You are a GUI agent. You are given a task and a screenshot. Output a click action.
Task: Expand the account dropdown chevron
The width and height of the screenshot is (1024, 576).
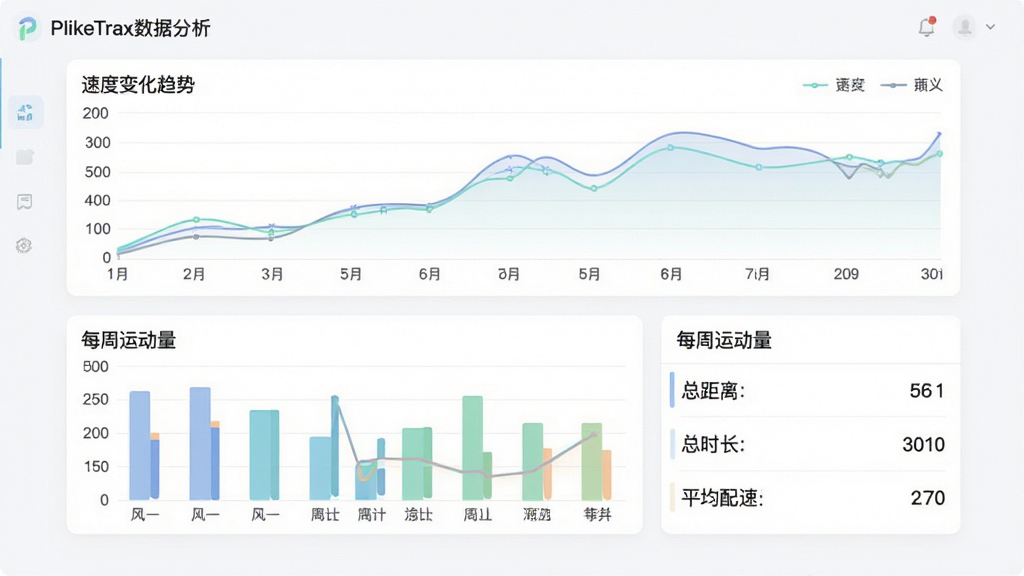pyautogui.click(x=990, y=27)
